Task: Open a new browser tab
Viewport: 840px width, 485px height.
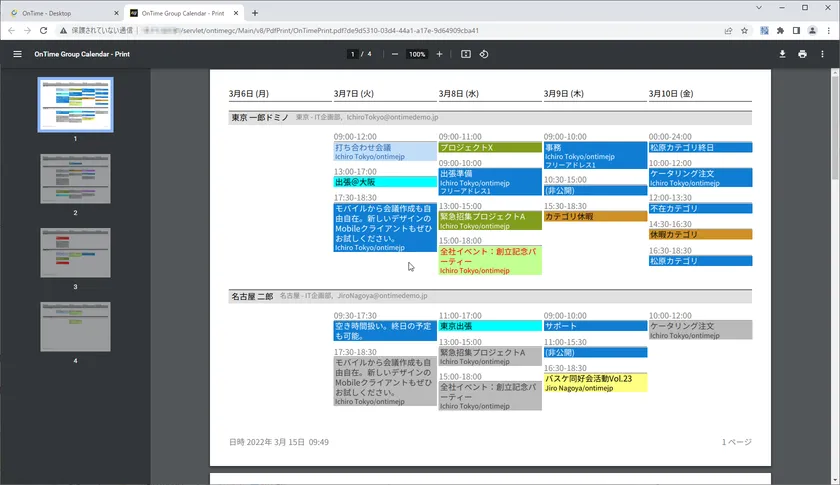Action: 255,13
